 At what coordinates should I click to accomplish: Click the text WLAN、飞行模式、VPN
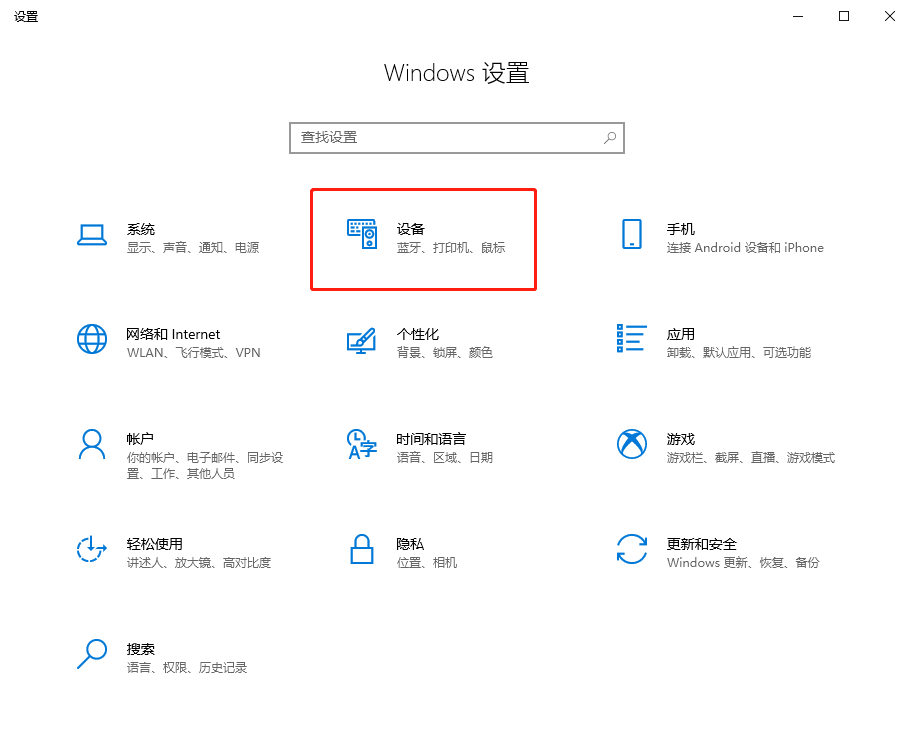point(193,352)
